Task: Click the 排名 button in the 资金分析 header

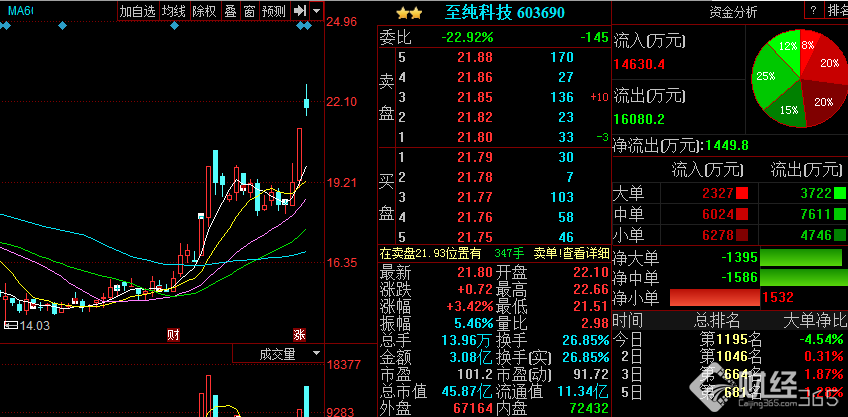Action: click(836, 9)
